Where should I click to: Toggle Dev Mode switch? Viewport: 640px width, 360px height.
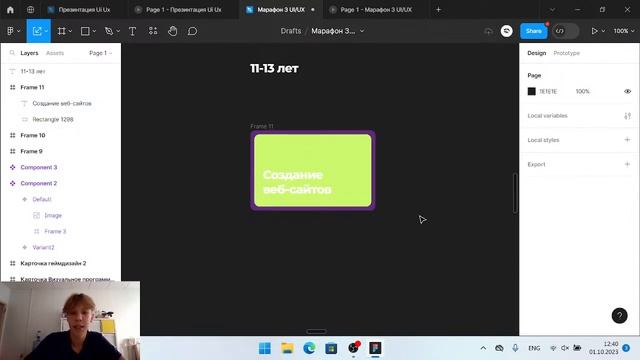tap(565, 31)
